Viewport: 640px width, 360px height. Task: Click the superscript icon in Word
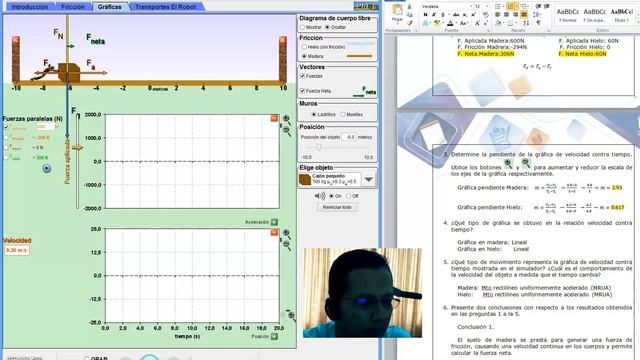click(474, 15)
